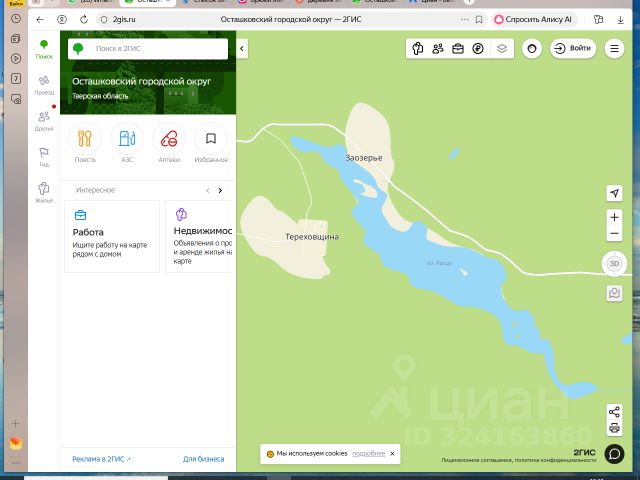Open the Избранное bookmarks category
640x480 pixels.
coord(211,143)
